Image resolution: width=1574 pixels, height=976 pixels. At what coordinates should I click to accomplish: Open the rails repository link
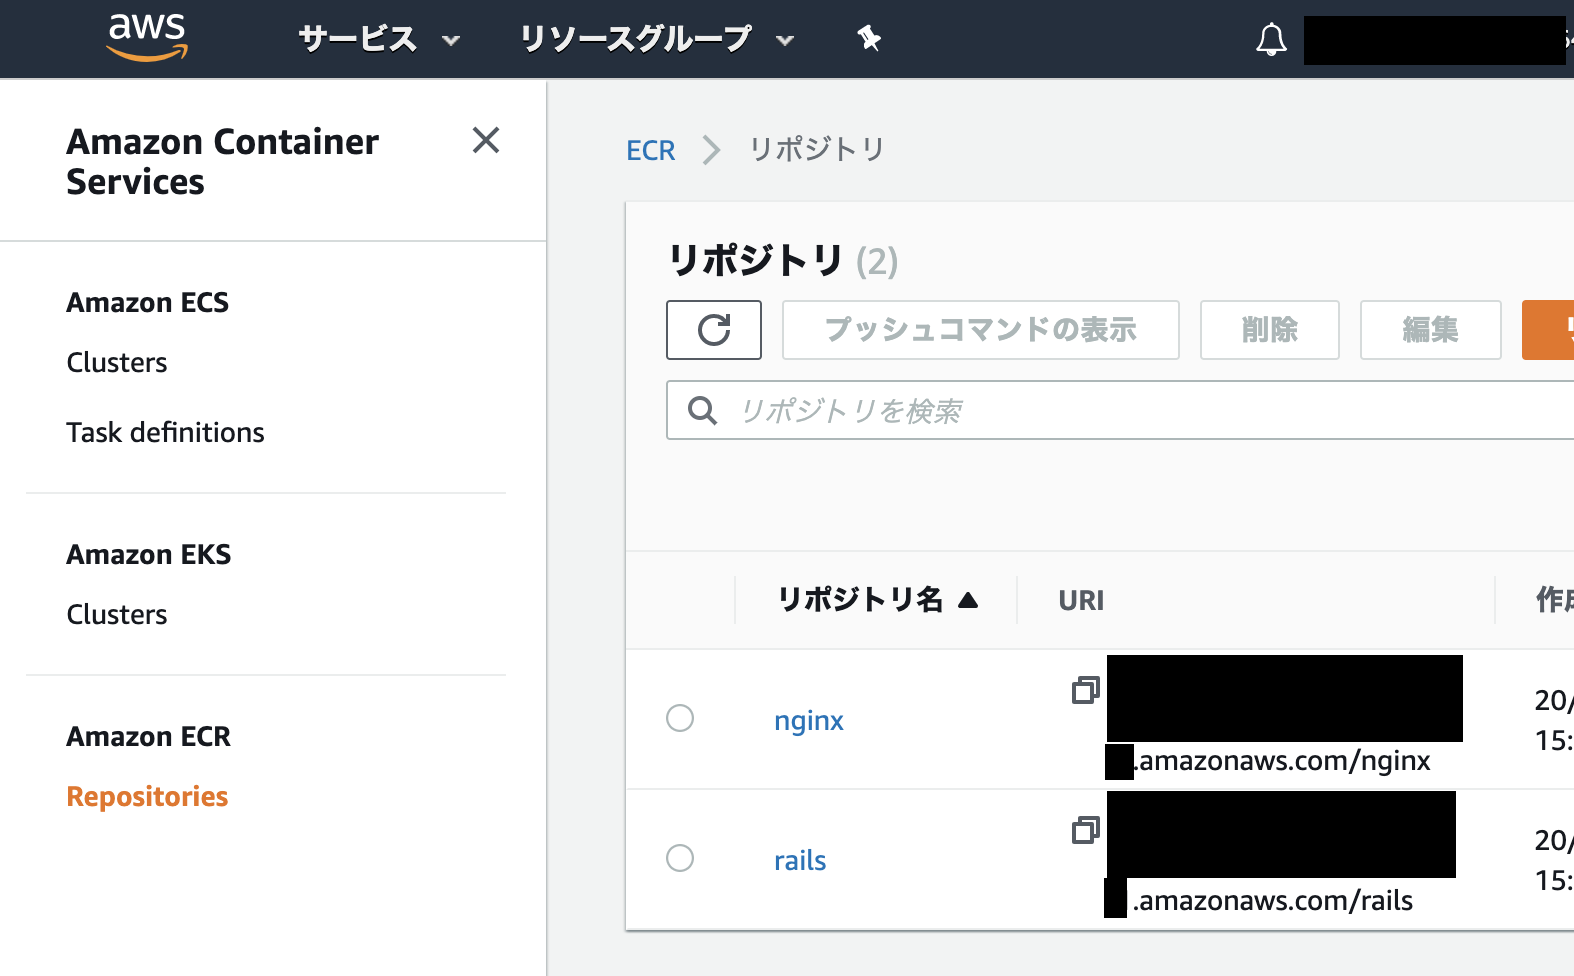click(800, 860)
